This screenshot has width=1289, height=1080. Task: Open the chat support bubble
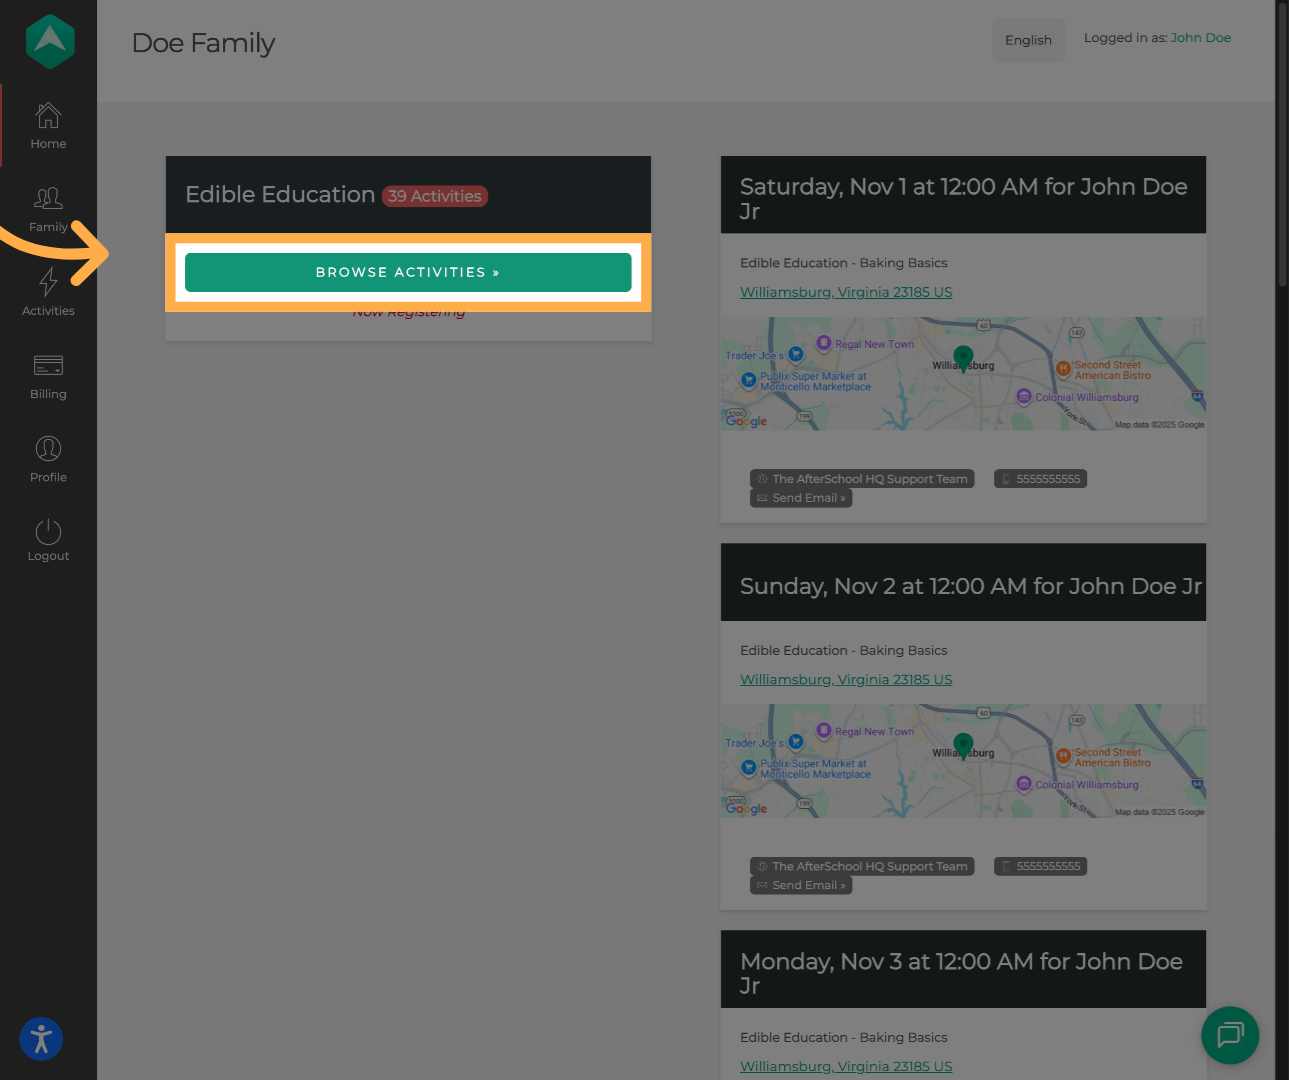1229,1035
